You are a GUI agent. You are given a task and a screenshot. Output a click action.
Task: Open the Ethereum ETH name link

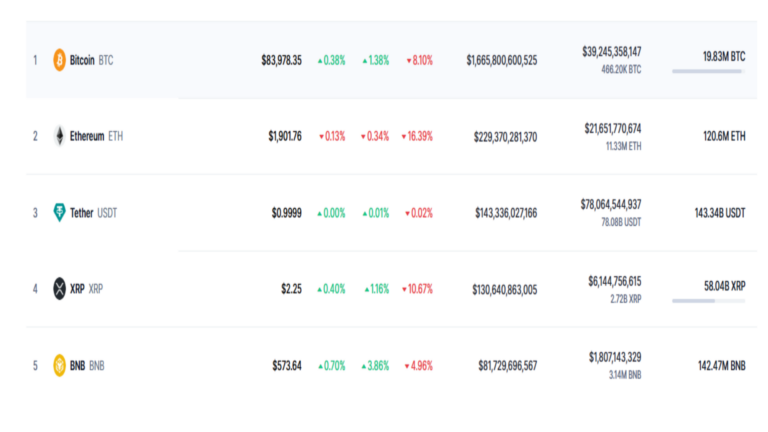coord(97,136)
